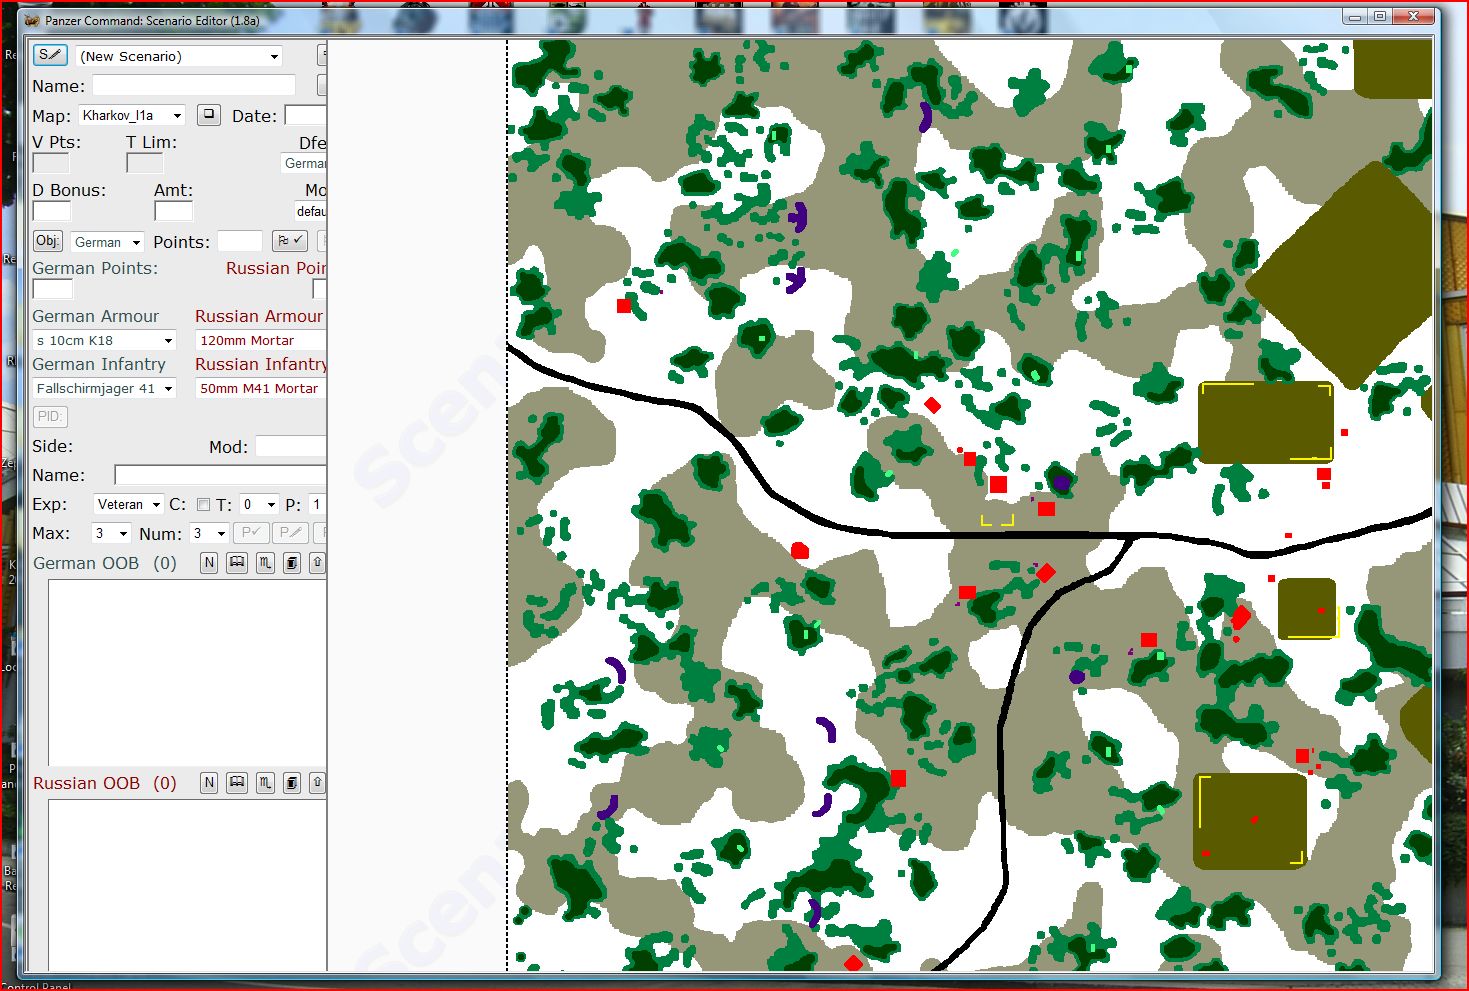
Task: Click the N button in German OOB row
Action: pyautogui.click(x=209, y=563)
